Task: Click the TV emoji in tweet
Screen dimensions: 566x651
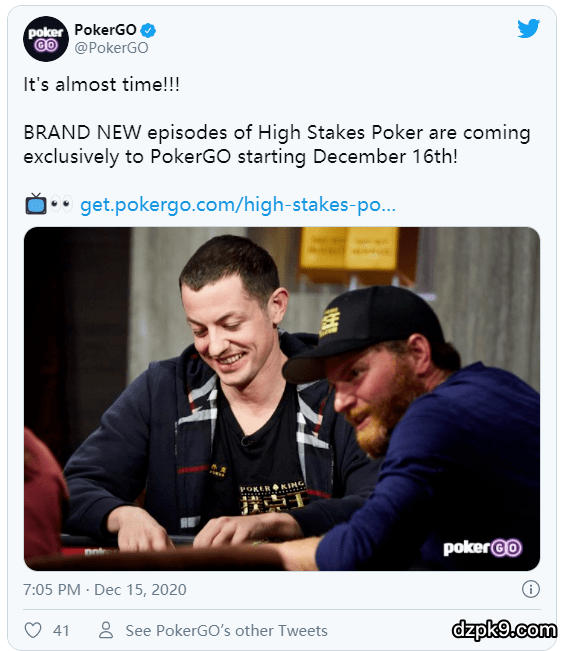Action: tap(36, 204)
